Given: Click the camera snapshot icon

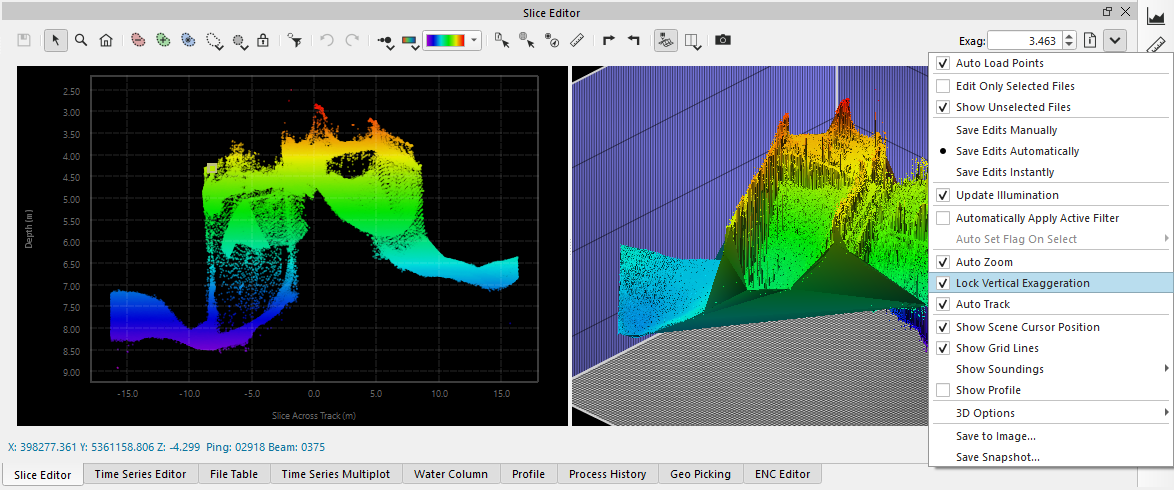Looking at the screenshot, I should (722, 40).
